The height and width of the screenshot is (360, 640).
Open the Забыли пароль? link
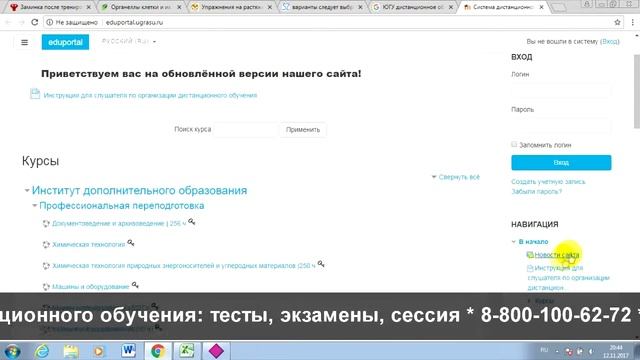click(536, 191)
